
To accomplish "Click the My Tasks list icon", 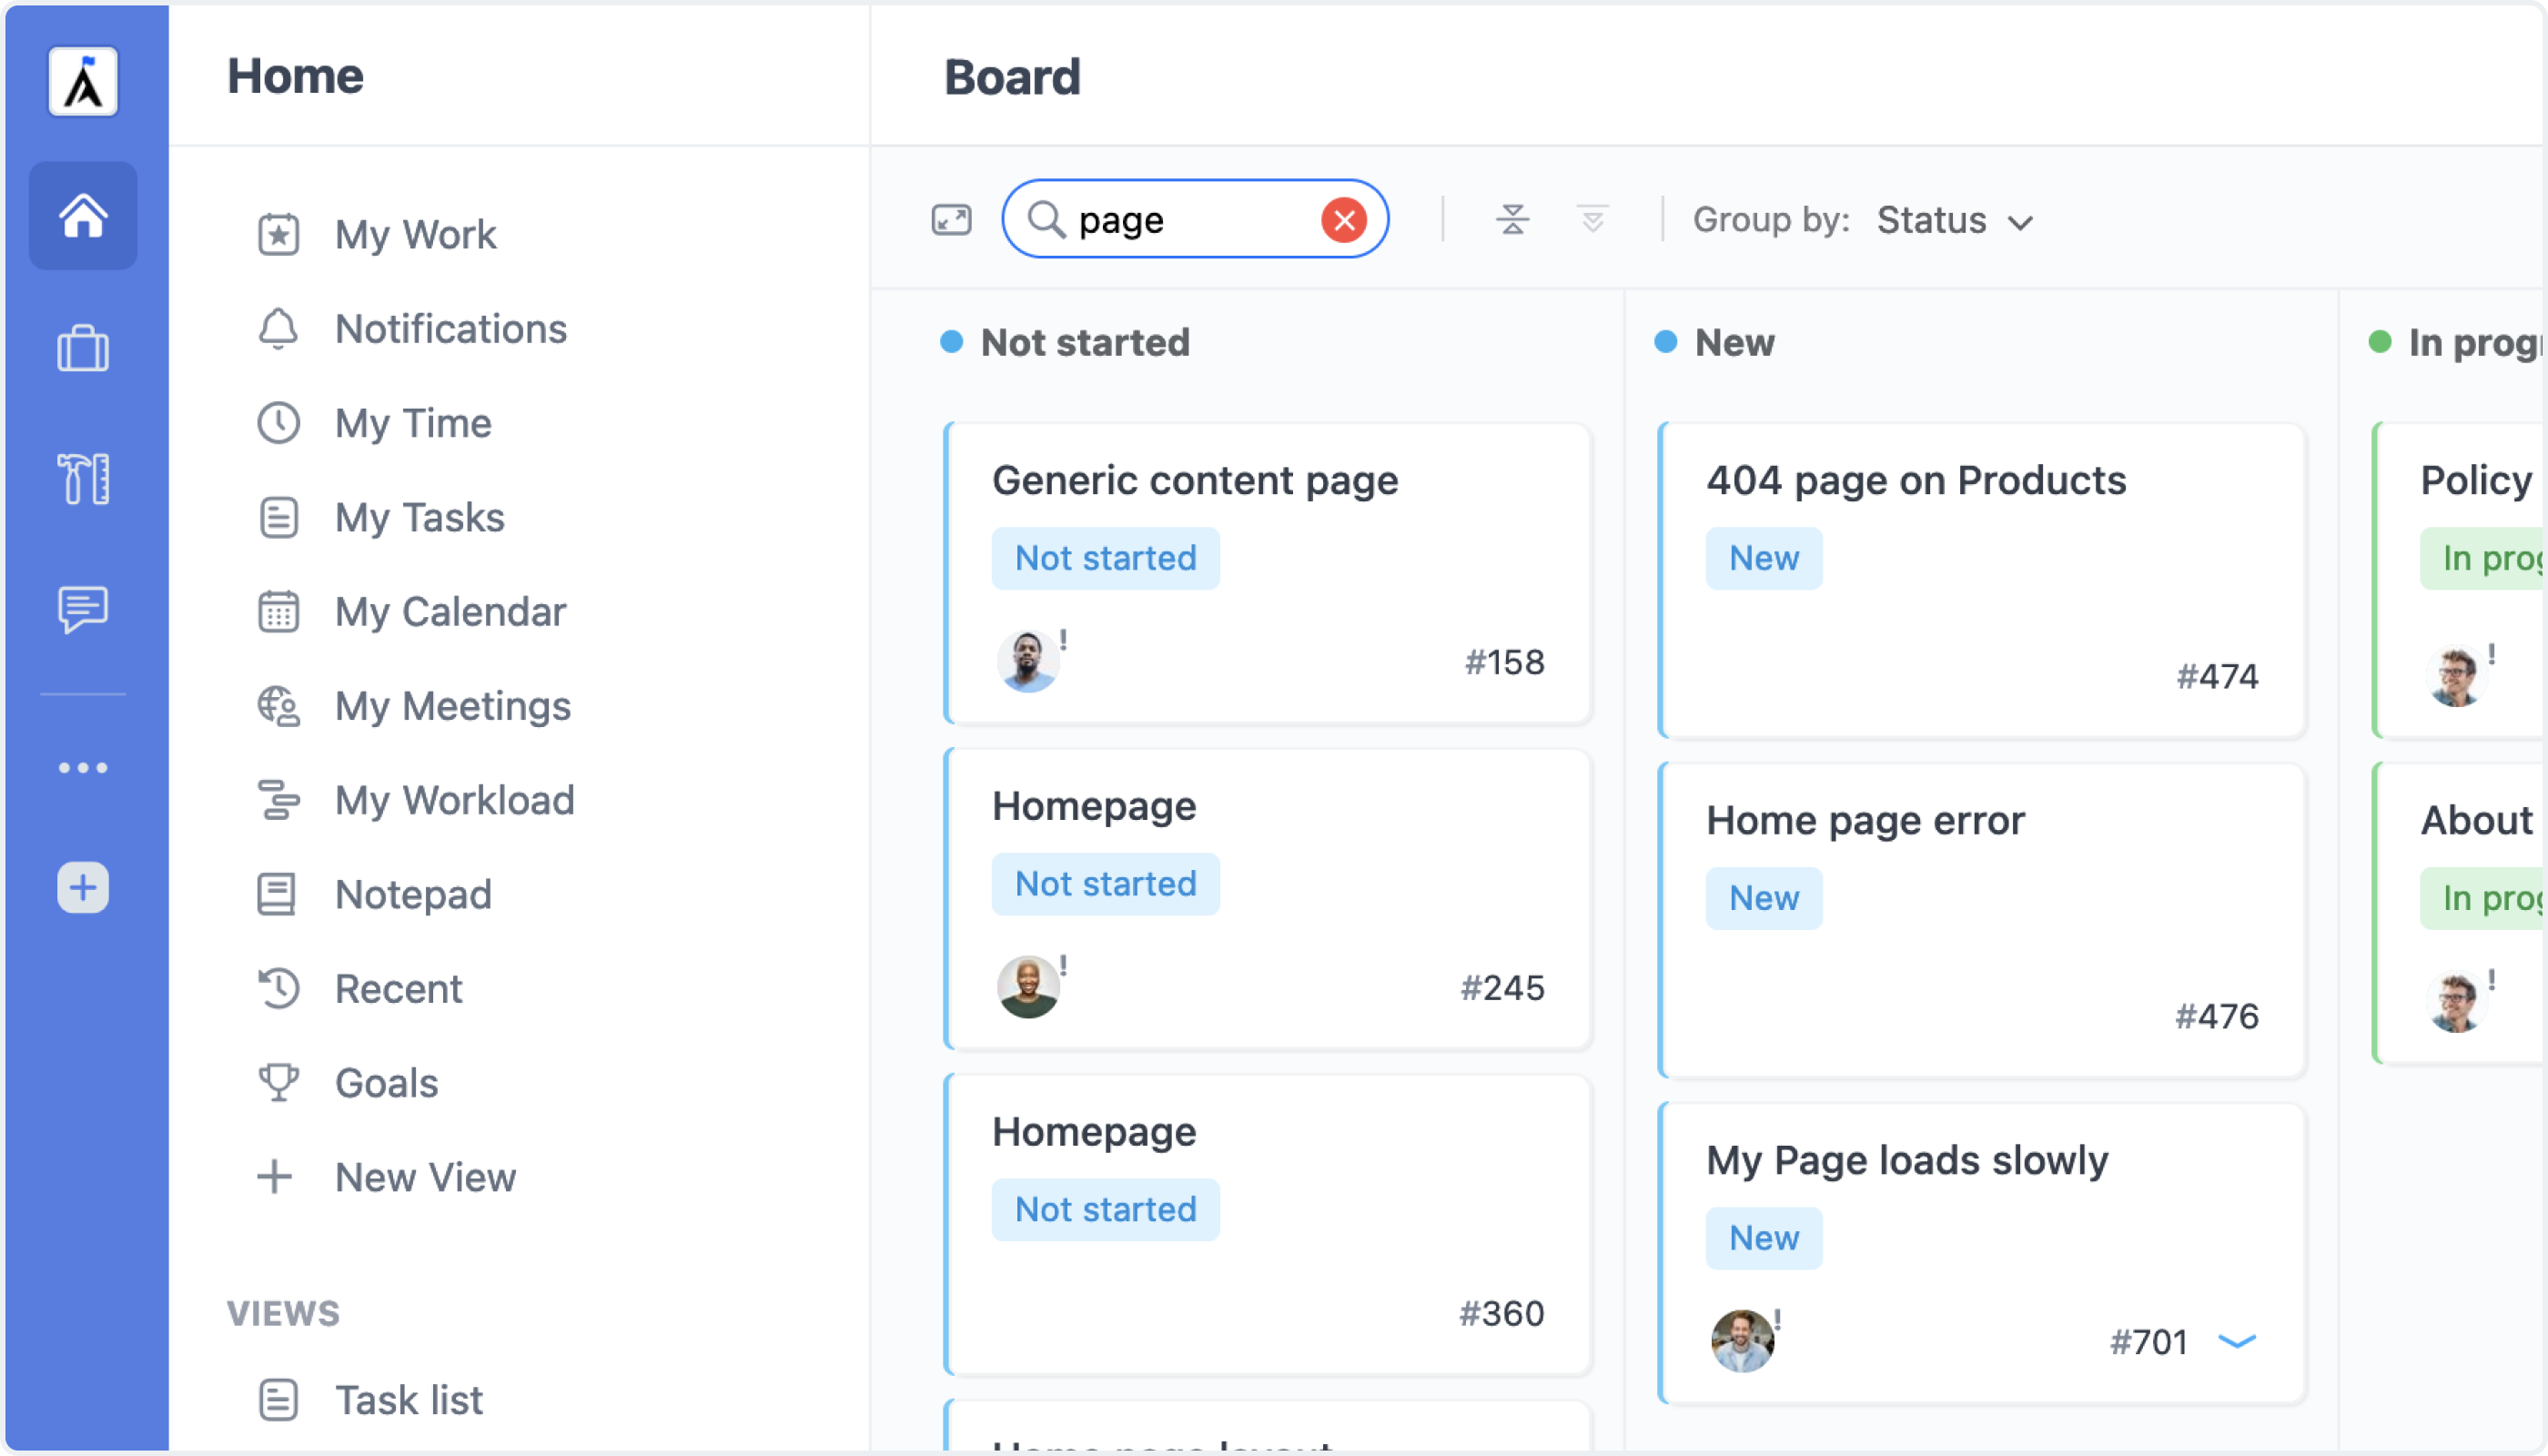I will pos(278,518).
